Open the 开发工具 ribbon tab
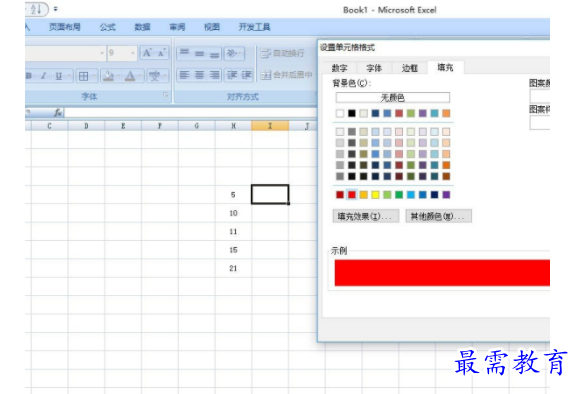The width and height of the screenshot is (576, 394). [254, 27]
